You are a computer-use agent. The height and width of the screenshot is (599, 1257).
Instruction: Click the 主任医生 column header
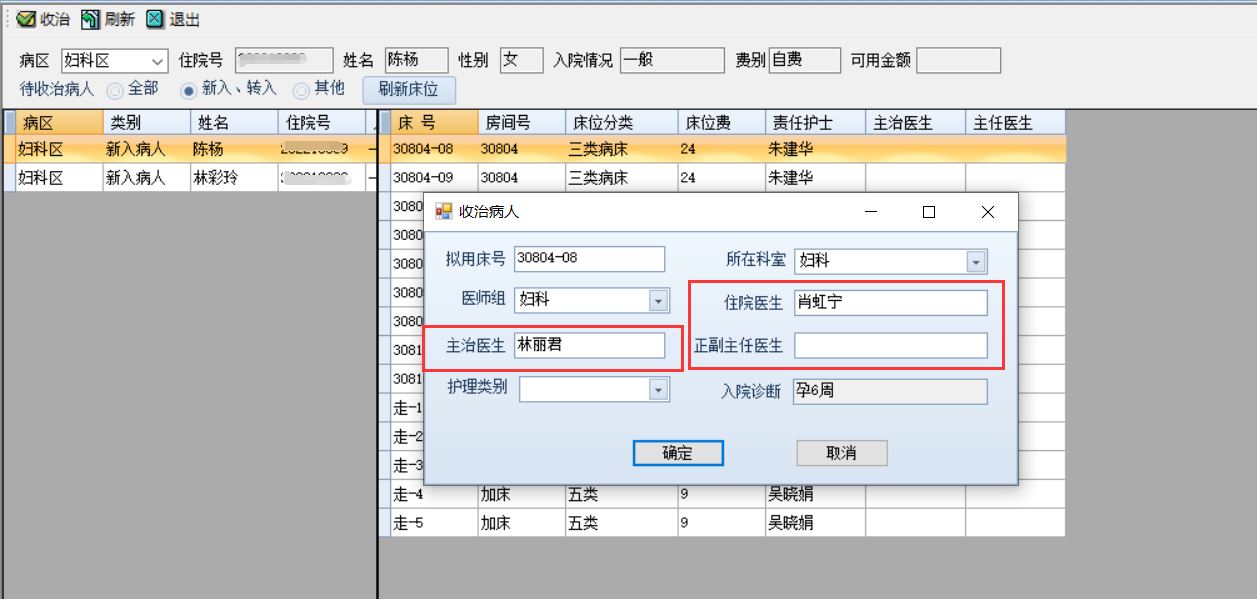tap(1016, 123)
